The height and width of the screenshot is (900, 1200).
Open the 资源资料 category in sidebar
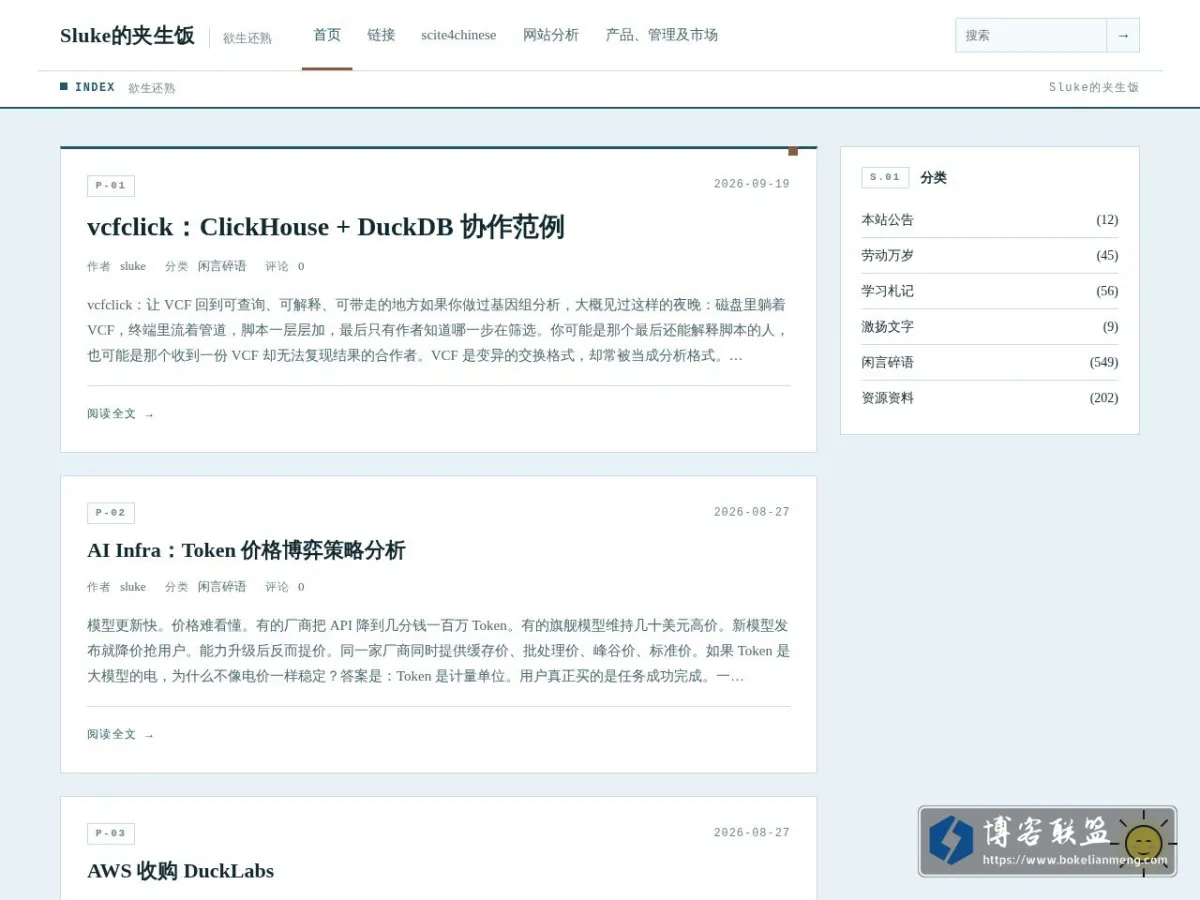pyautogui.click(x=888, y=398)
